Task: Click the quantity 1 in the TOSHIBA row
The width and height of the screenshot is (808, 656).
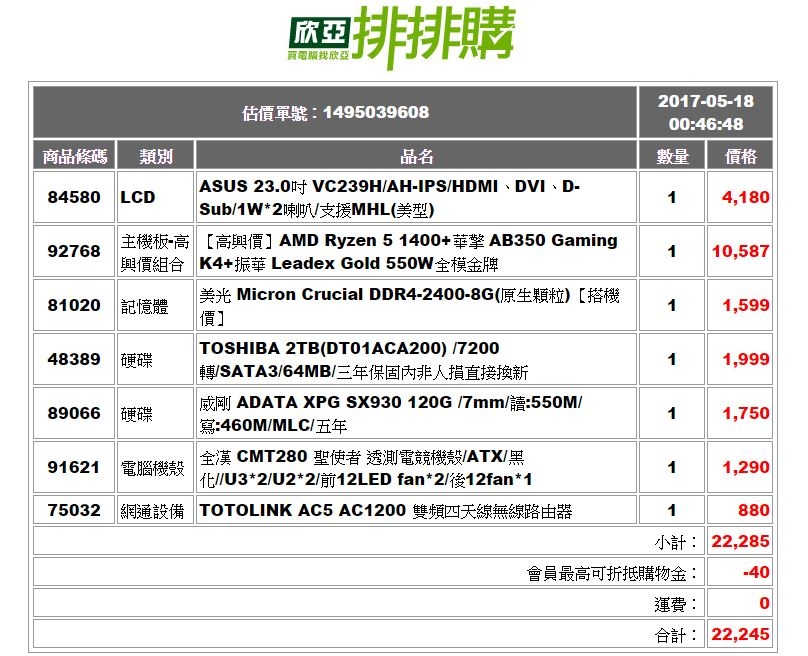Action: (671, 360)
